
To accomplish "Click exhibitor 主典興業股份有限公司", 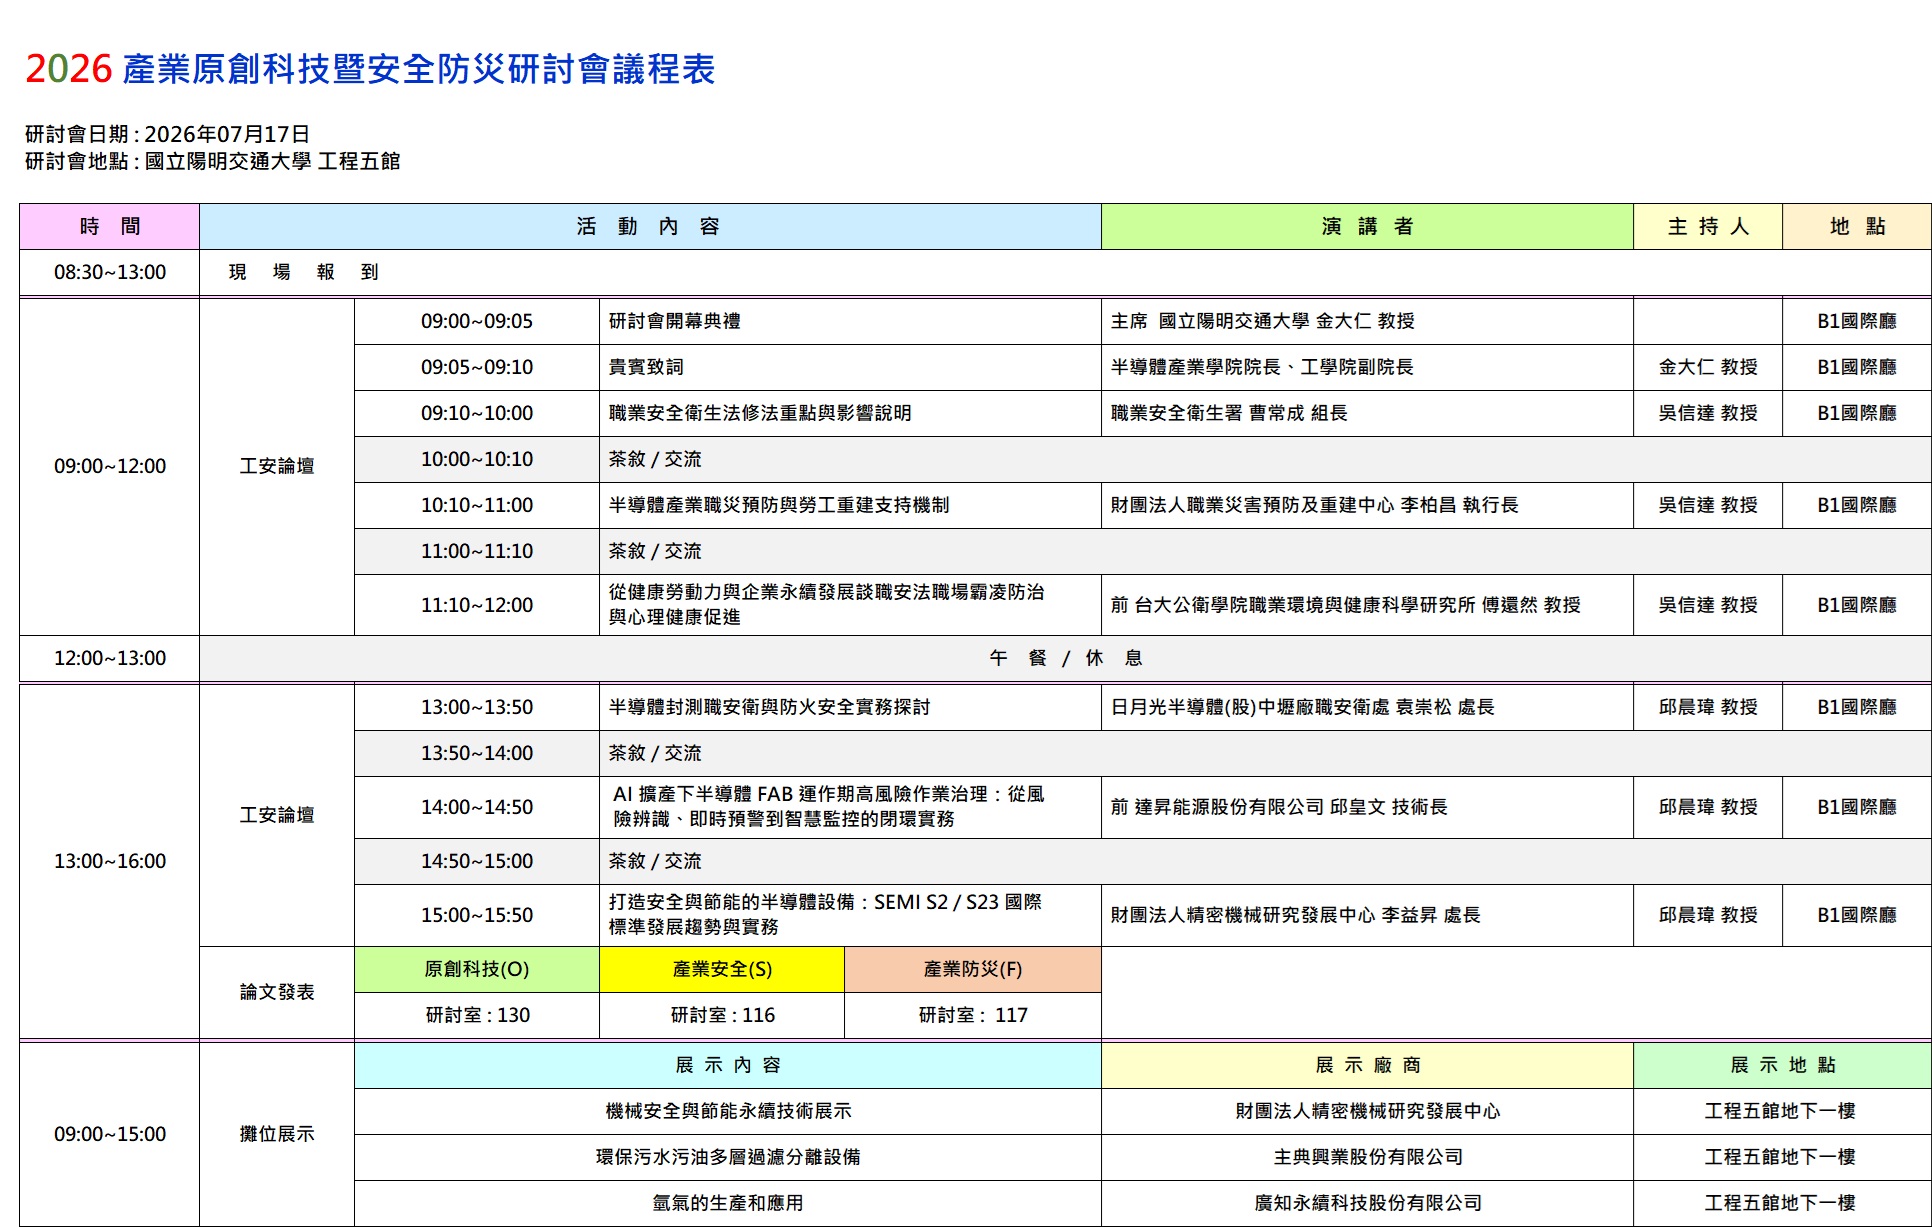I will click(x=1367, y=1157).
